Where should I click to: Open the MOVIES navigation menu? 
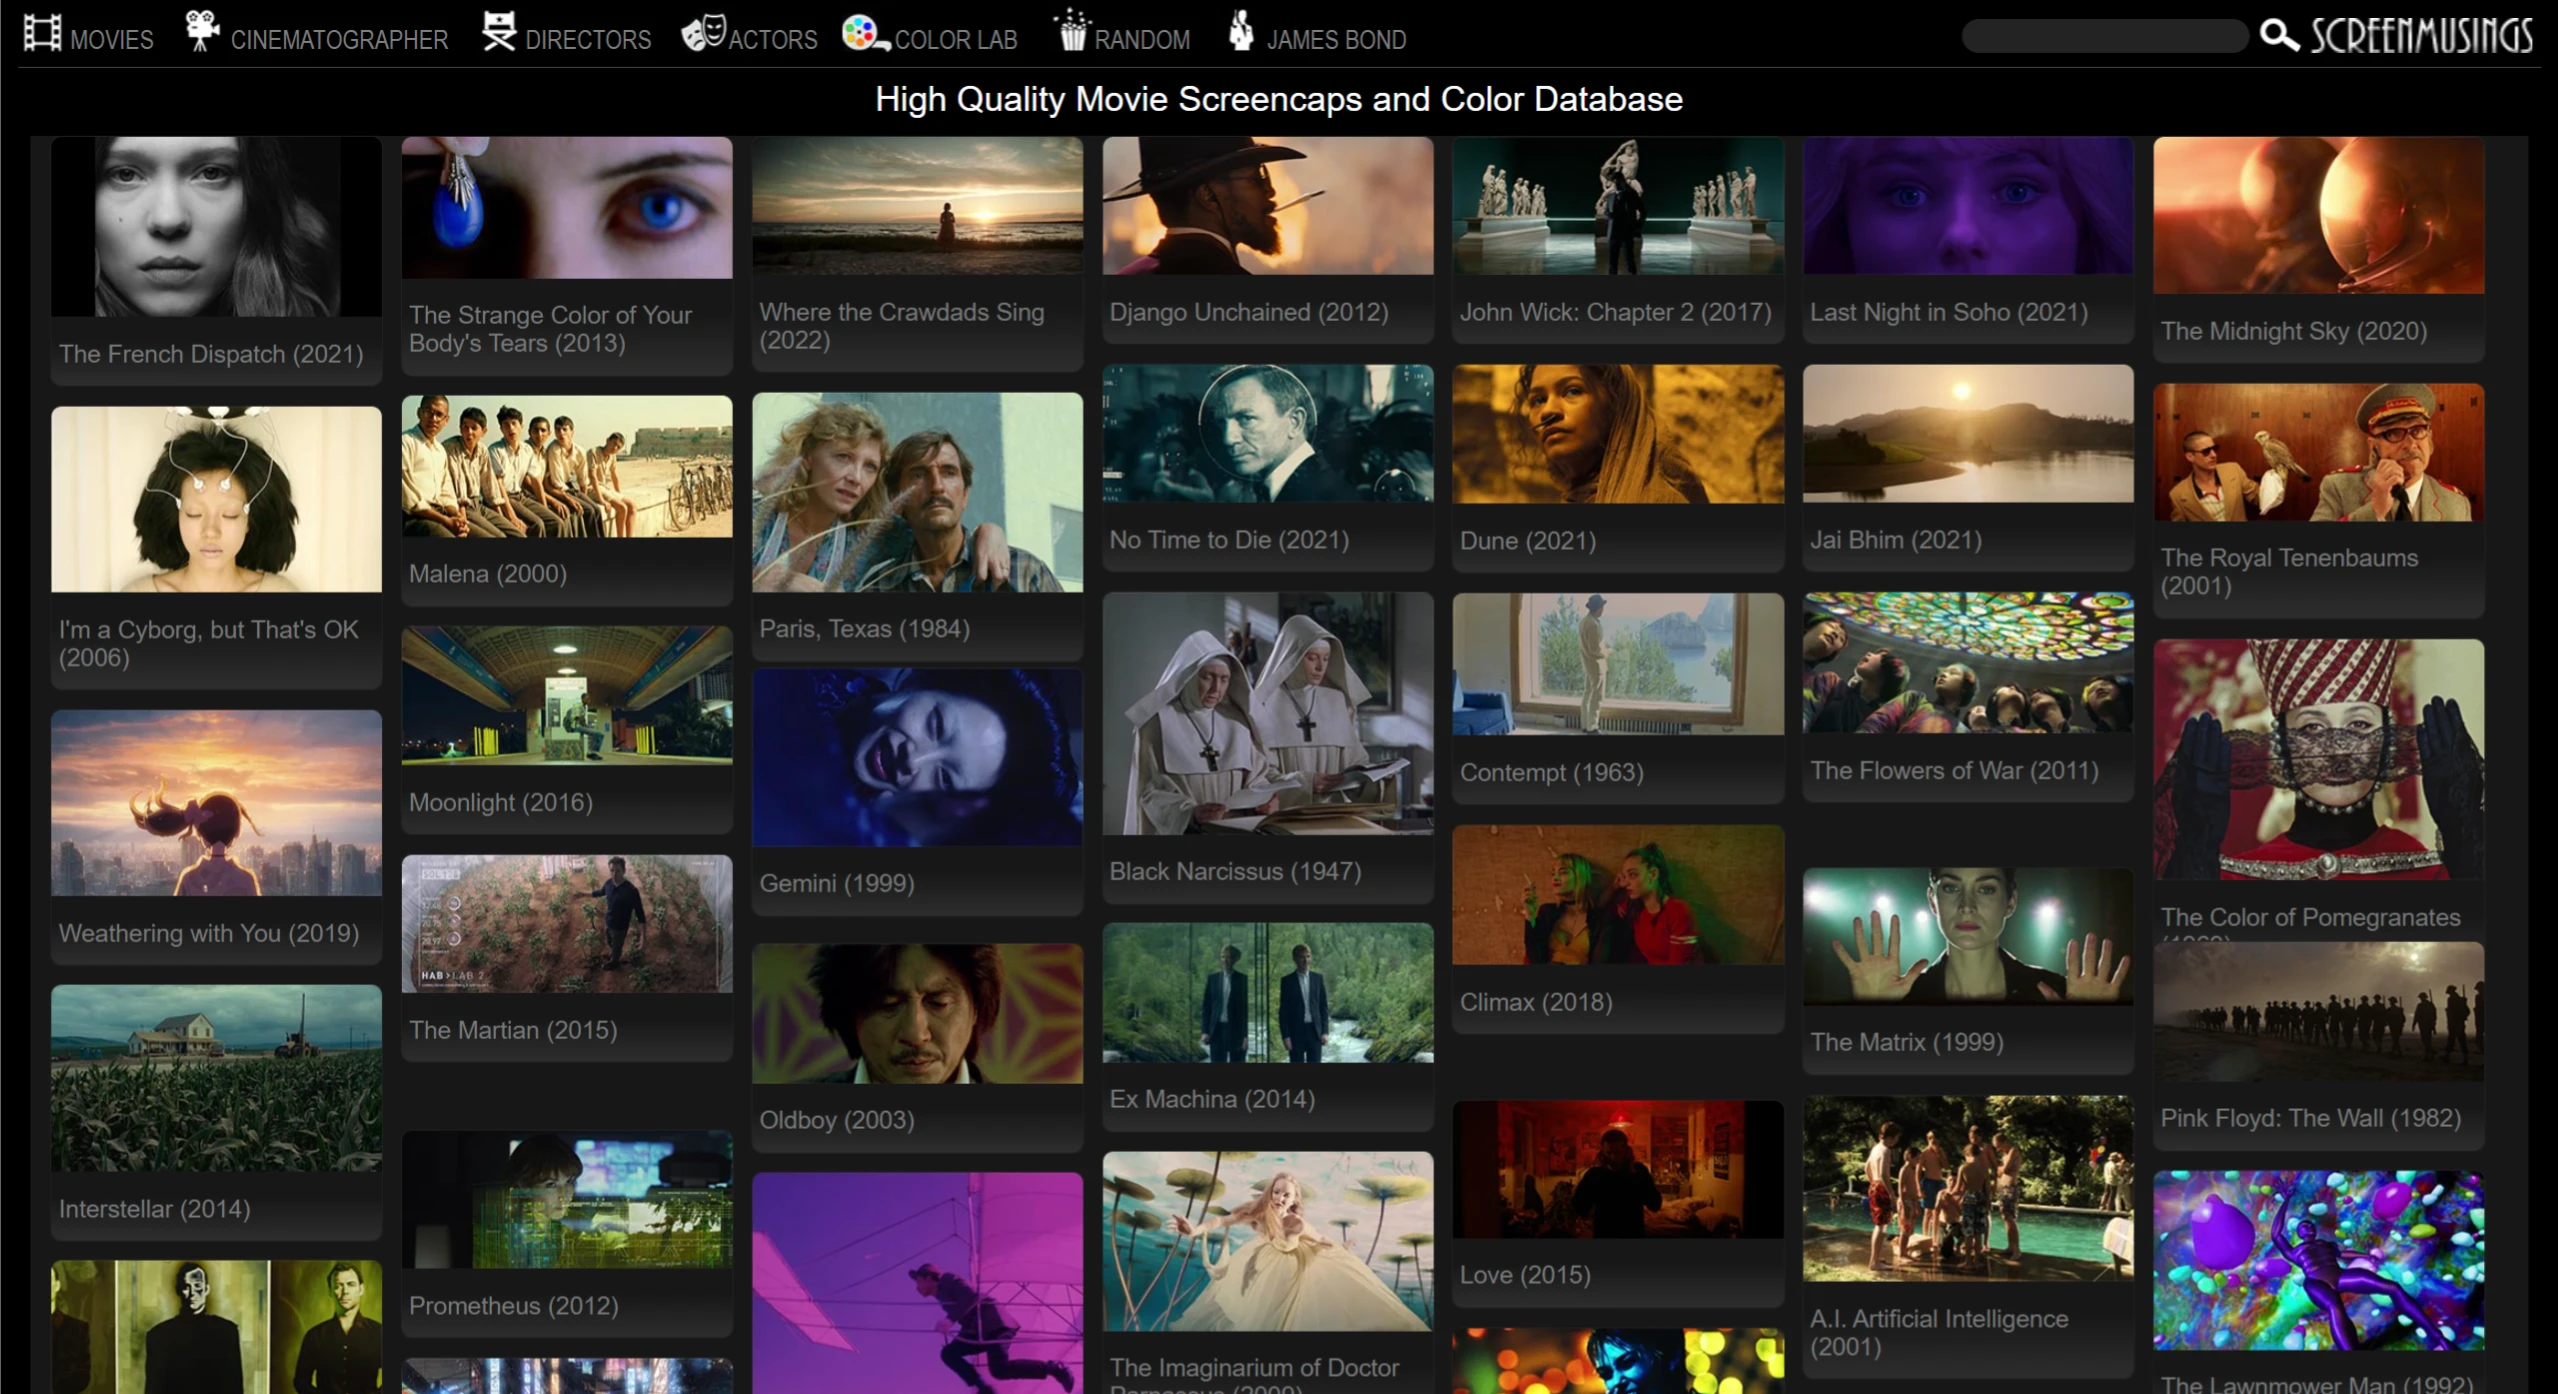click(x=110, y=39)
